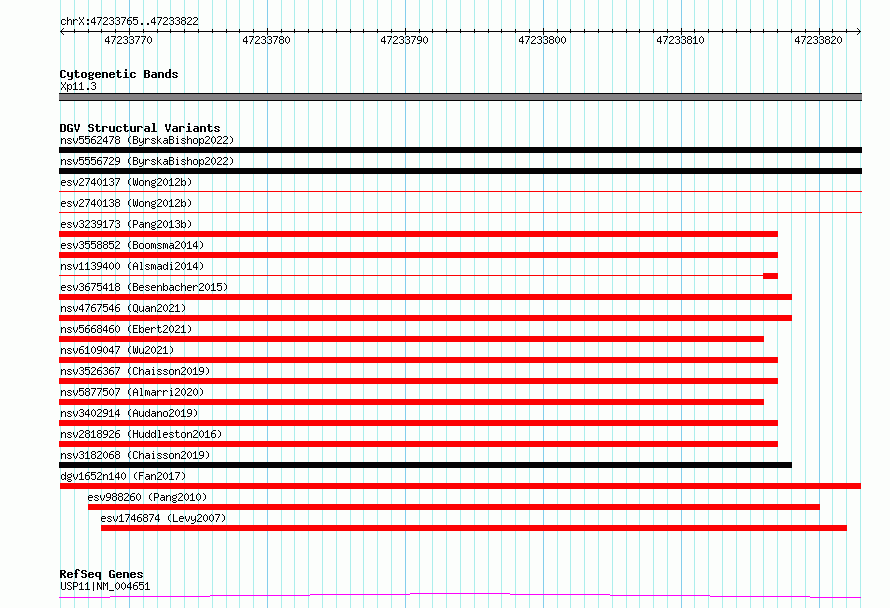Click ruler tick label 47233780
The image size is (890, 608).
[266, 40]
